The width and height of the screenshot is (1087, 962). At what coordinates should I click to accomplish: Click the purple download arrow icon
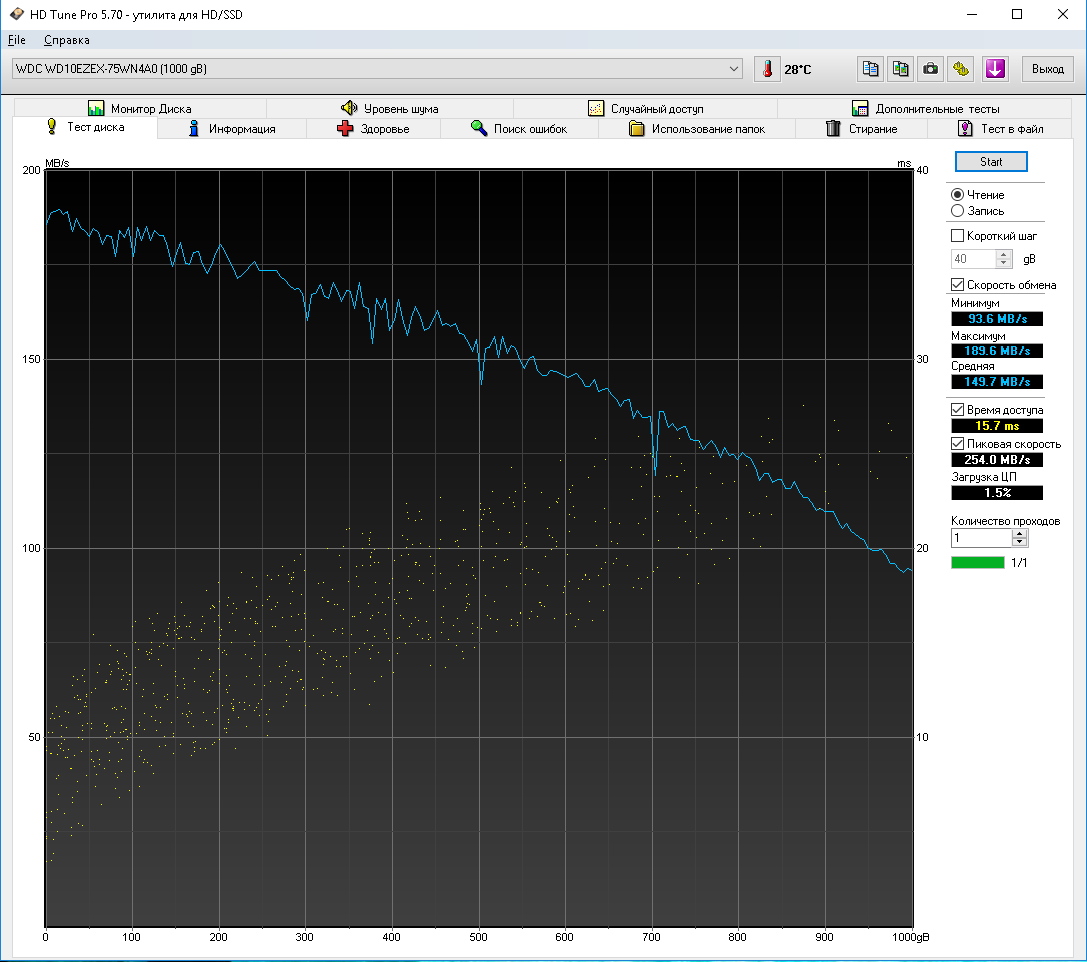[995, 69]
